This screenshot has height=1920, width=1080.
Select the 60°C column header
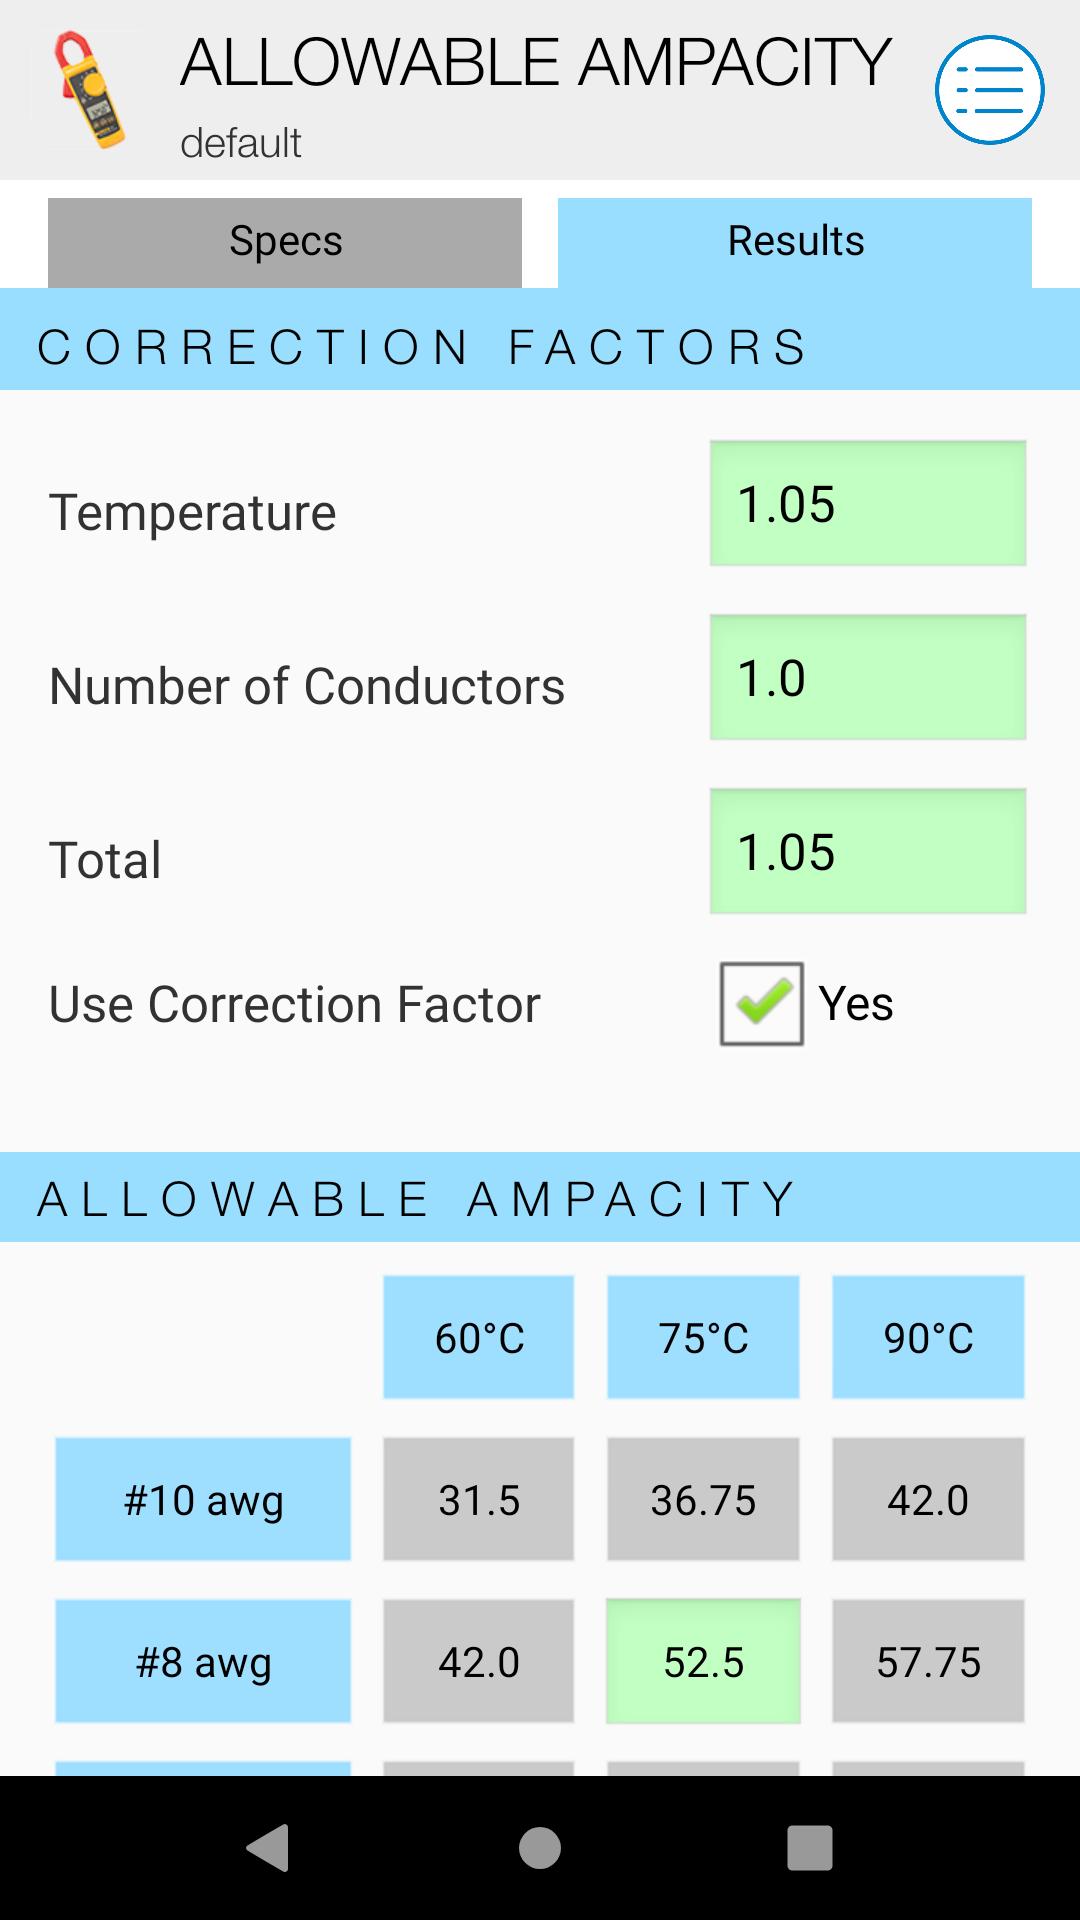click(479, 1337)
